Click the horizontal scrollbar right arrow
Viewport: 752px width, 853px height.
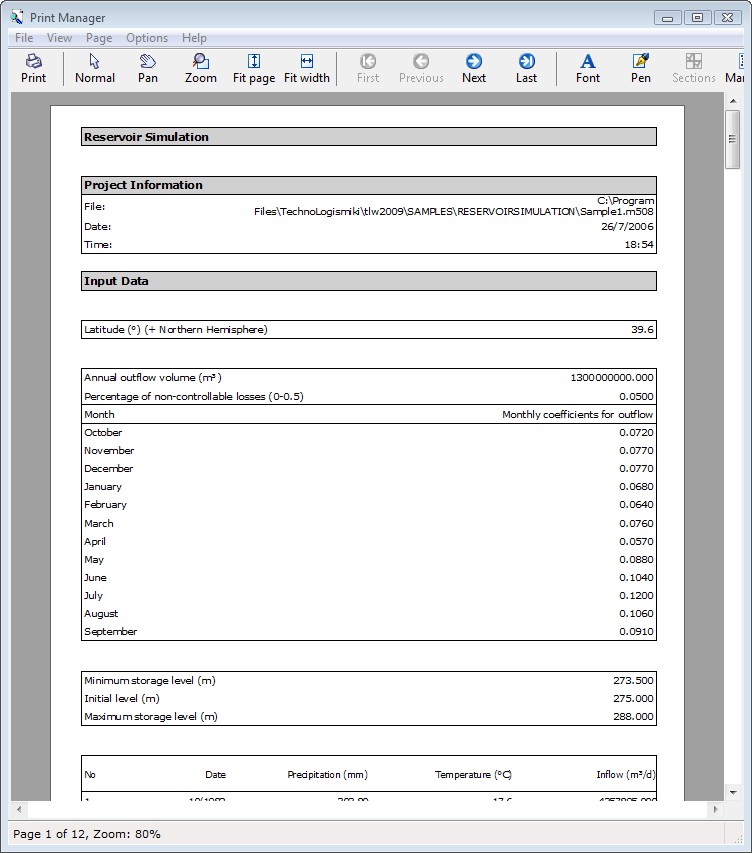[x=715, y=809]
